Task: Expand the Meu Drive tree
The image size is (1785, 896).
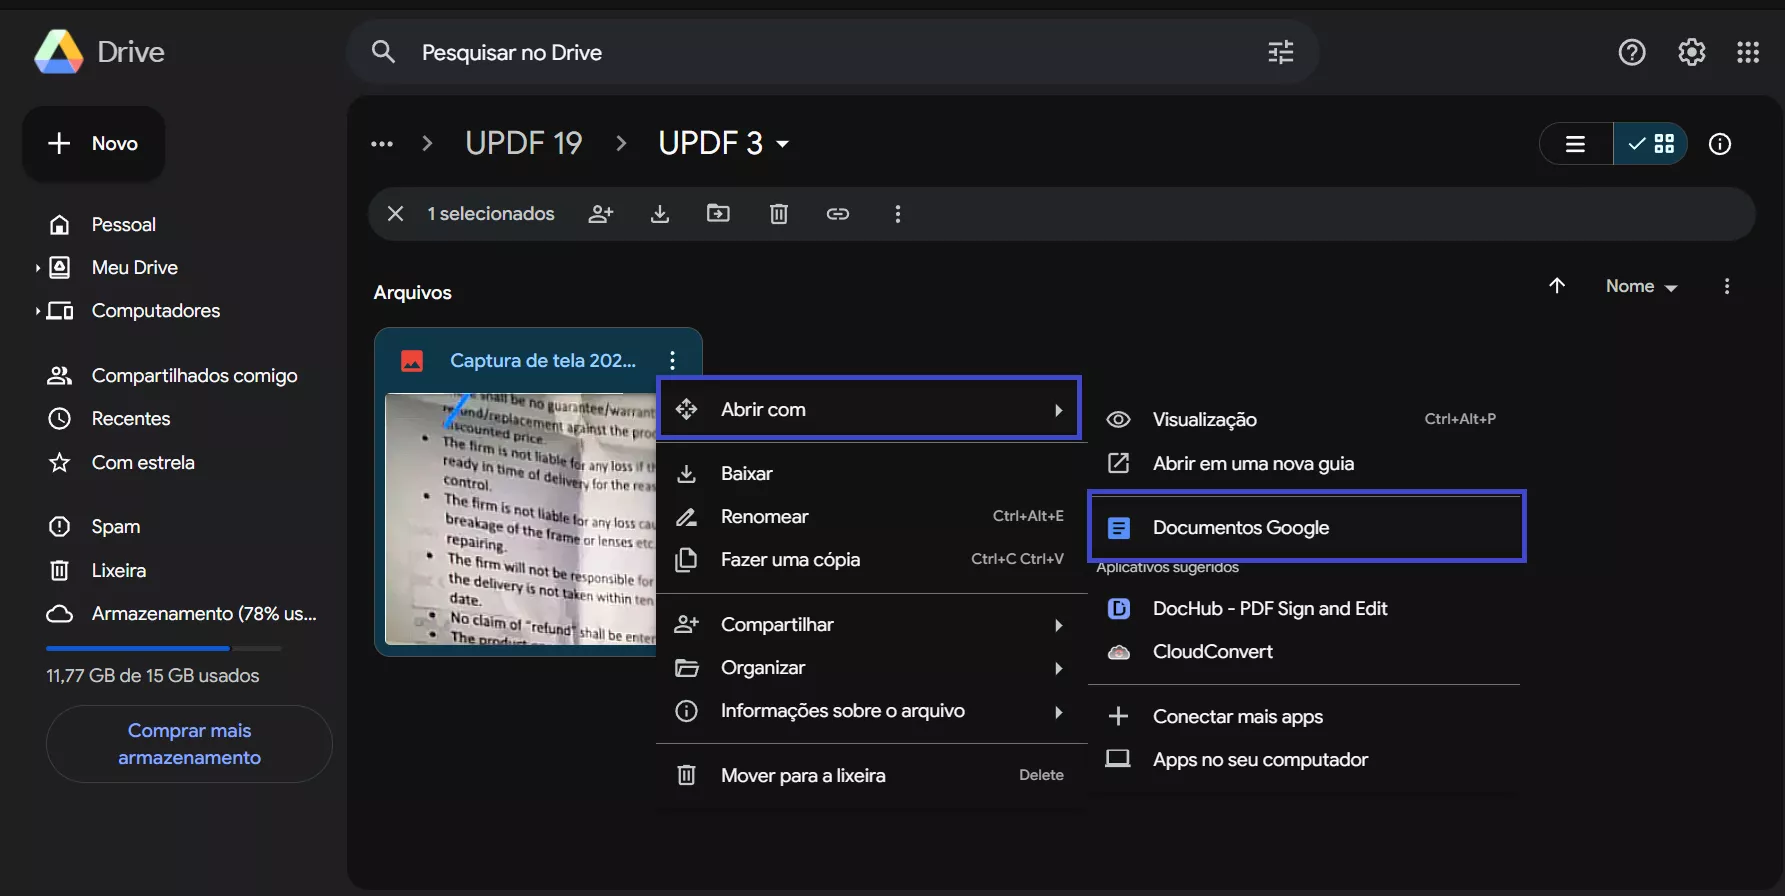Action: [38, 268]
